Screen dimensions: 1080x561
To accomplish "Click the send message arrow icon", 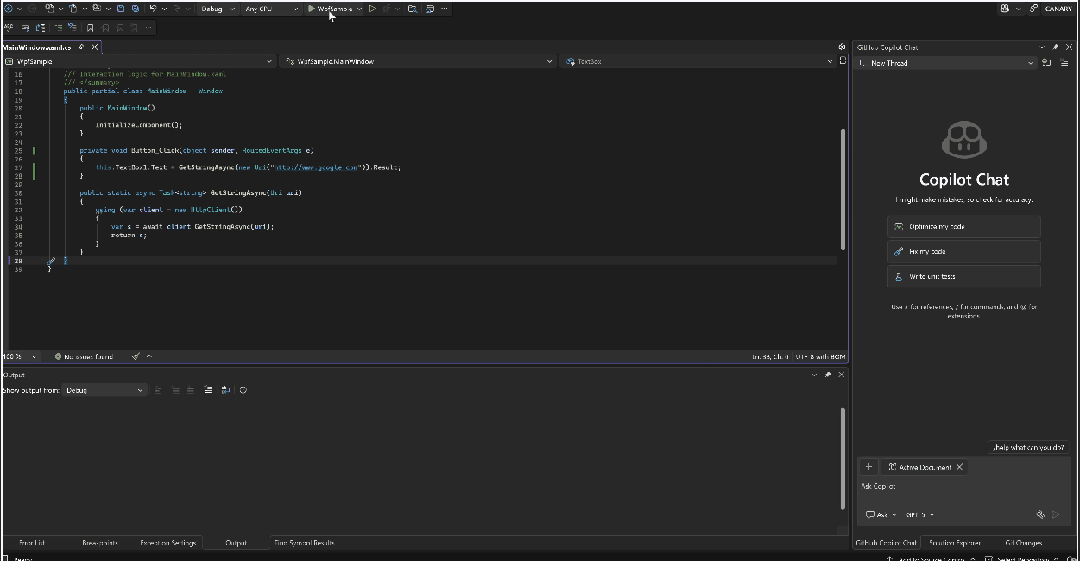I will 1055,515.
